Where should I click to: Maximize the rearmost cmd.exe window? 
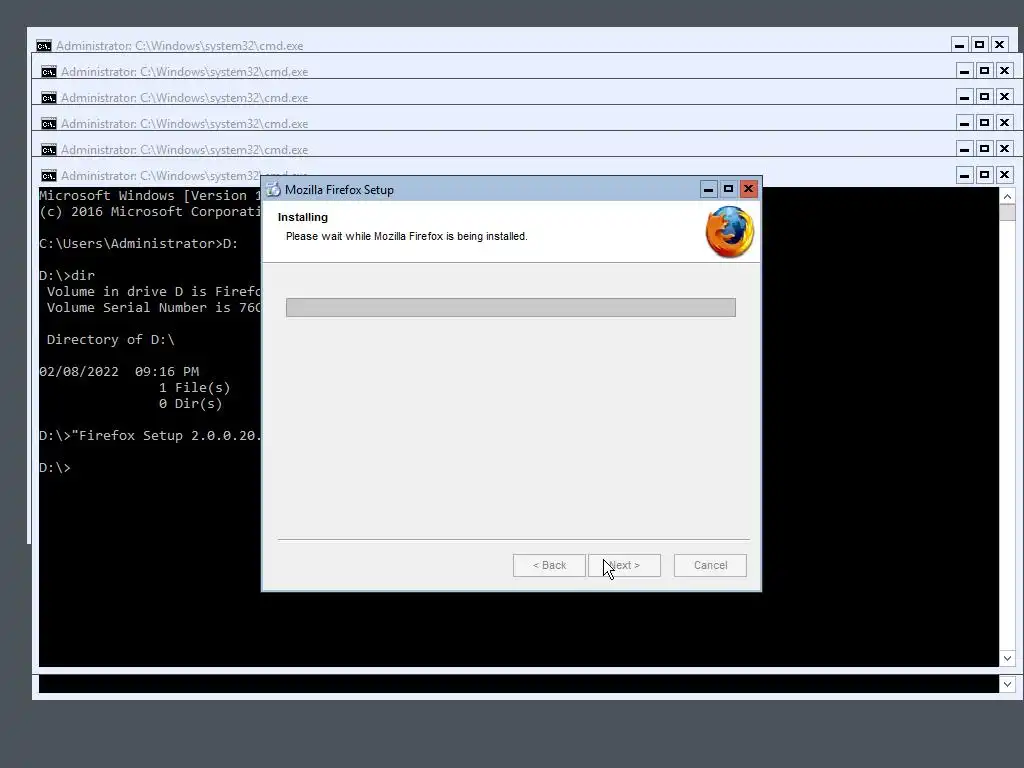coord(979,44)
